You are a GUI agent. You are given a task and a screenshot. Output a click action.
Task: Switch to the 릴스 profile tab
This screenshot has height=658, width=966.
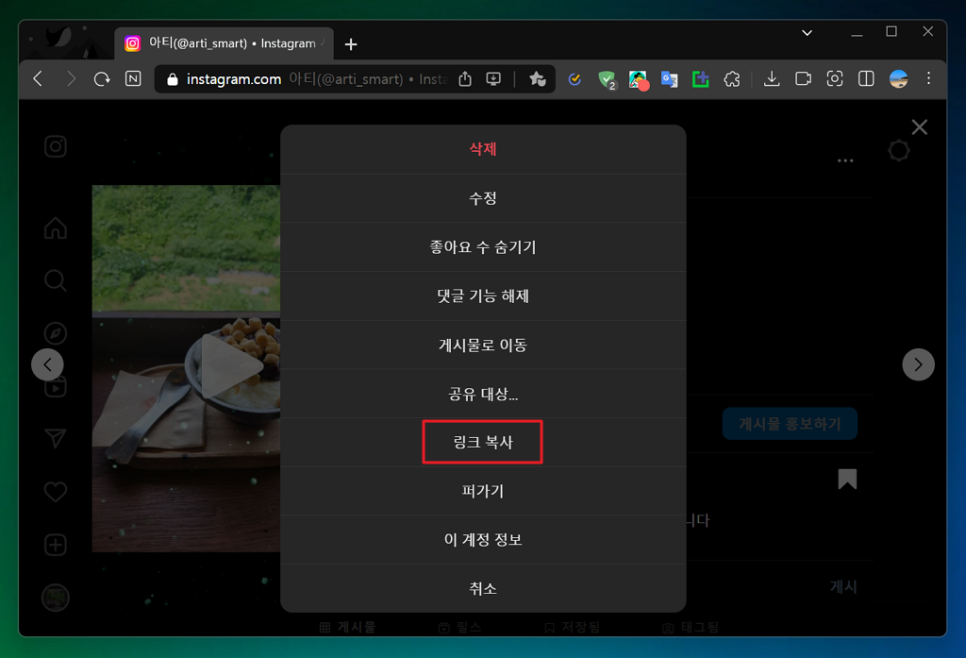pyautogui.click(x=460, y=627)
